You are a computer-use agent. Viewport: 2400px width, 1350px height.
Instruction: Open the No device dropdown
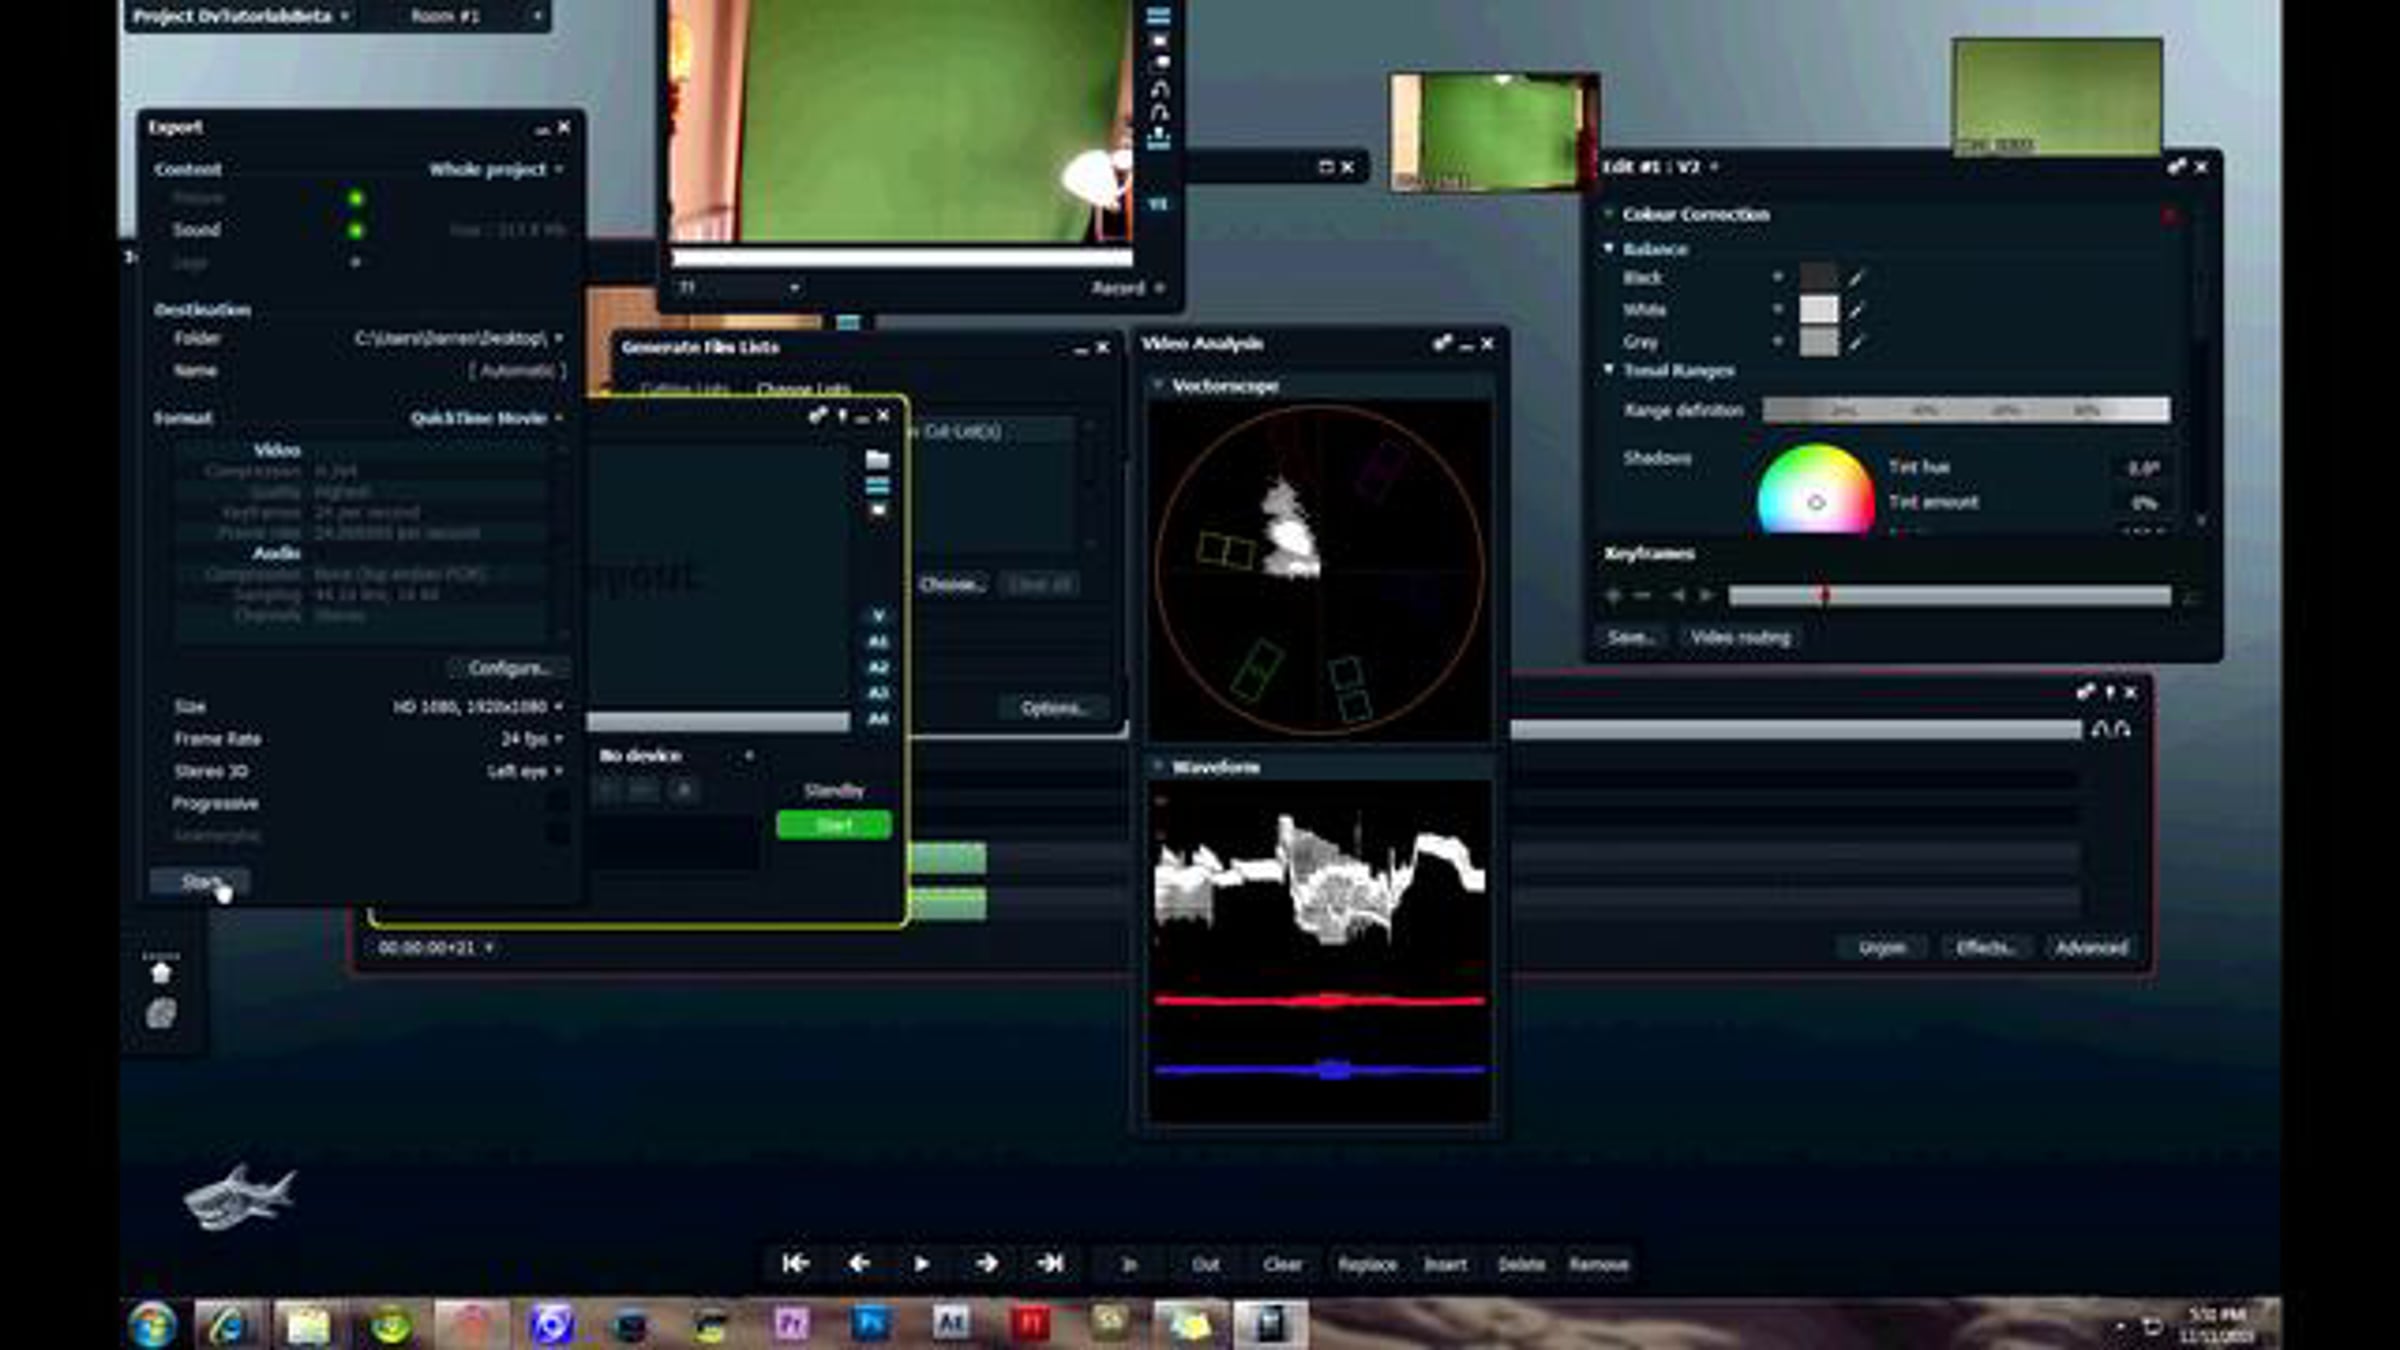tap(676, 755)
